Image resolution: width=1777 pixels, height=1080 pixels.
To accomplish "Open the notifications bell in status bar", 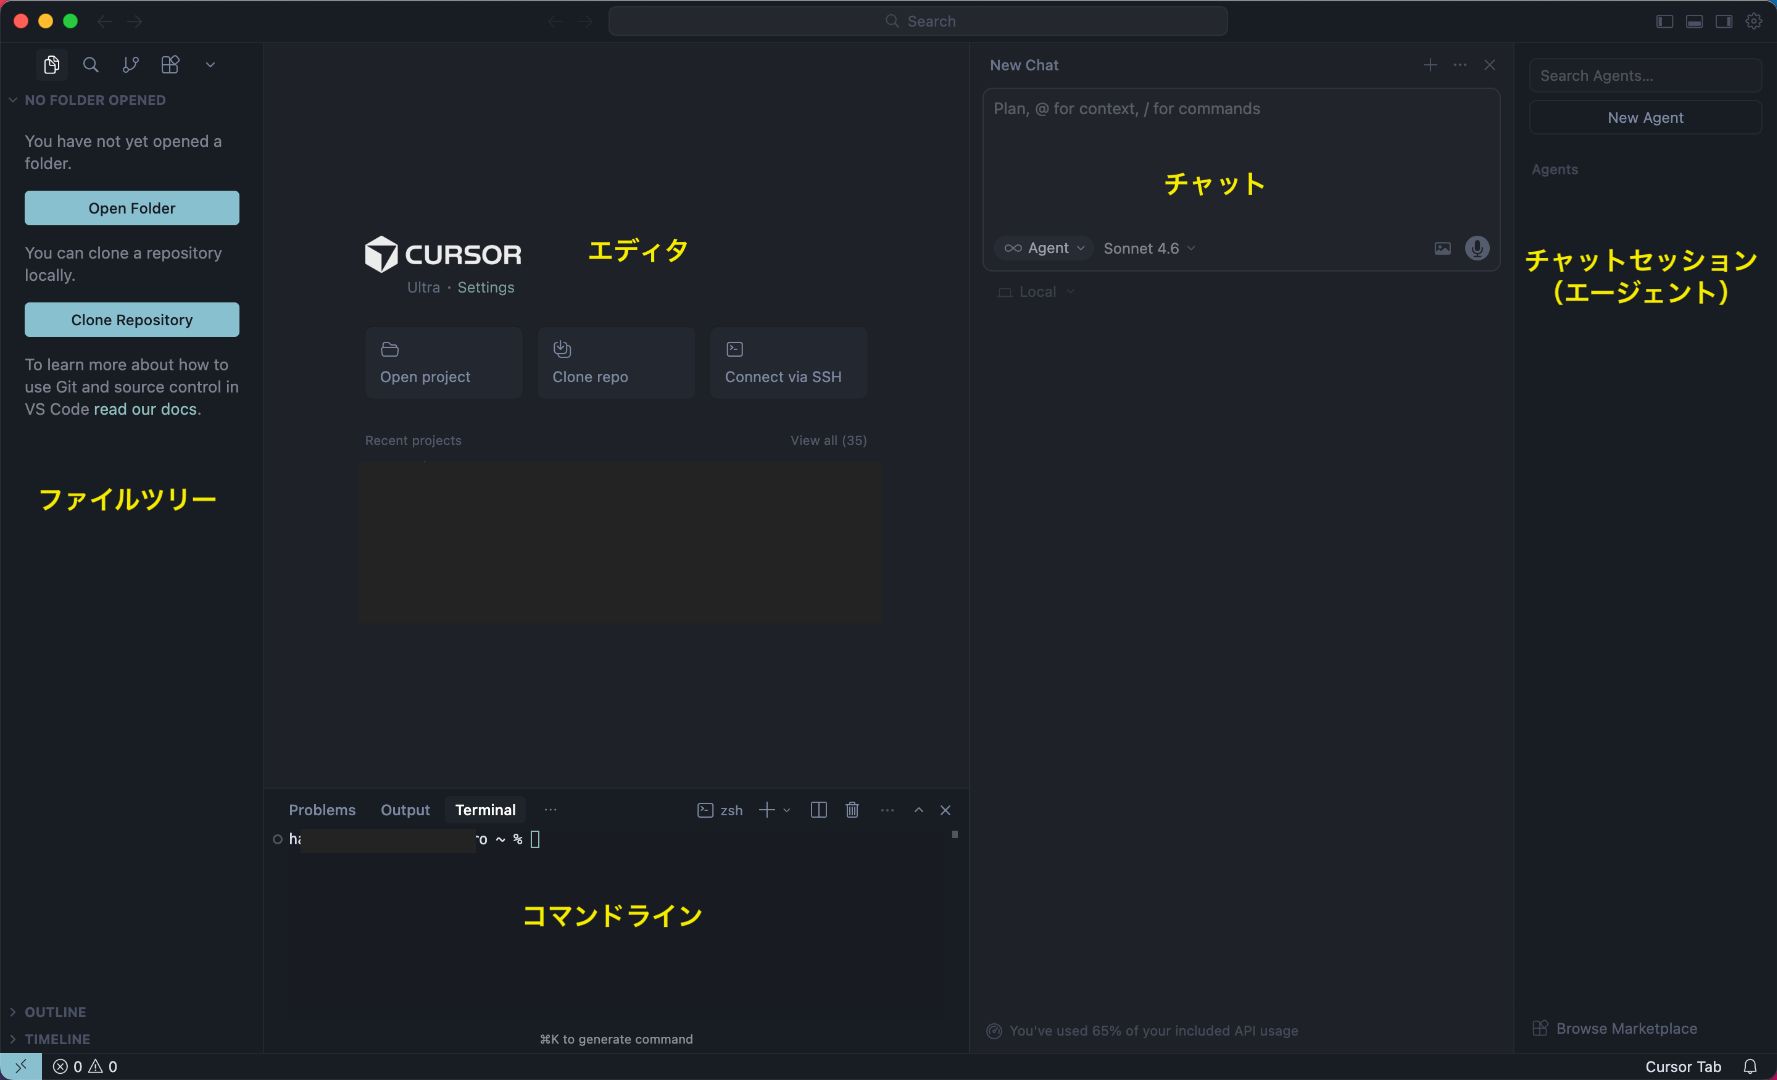I will (1750, 1067).
